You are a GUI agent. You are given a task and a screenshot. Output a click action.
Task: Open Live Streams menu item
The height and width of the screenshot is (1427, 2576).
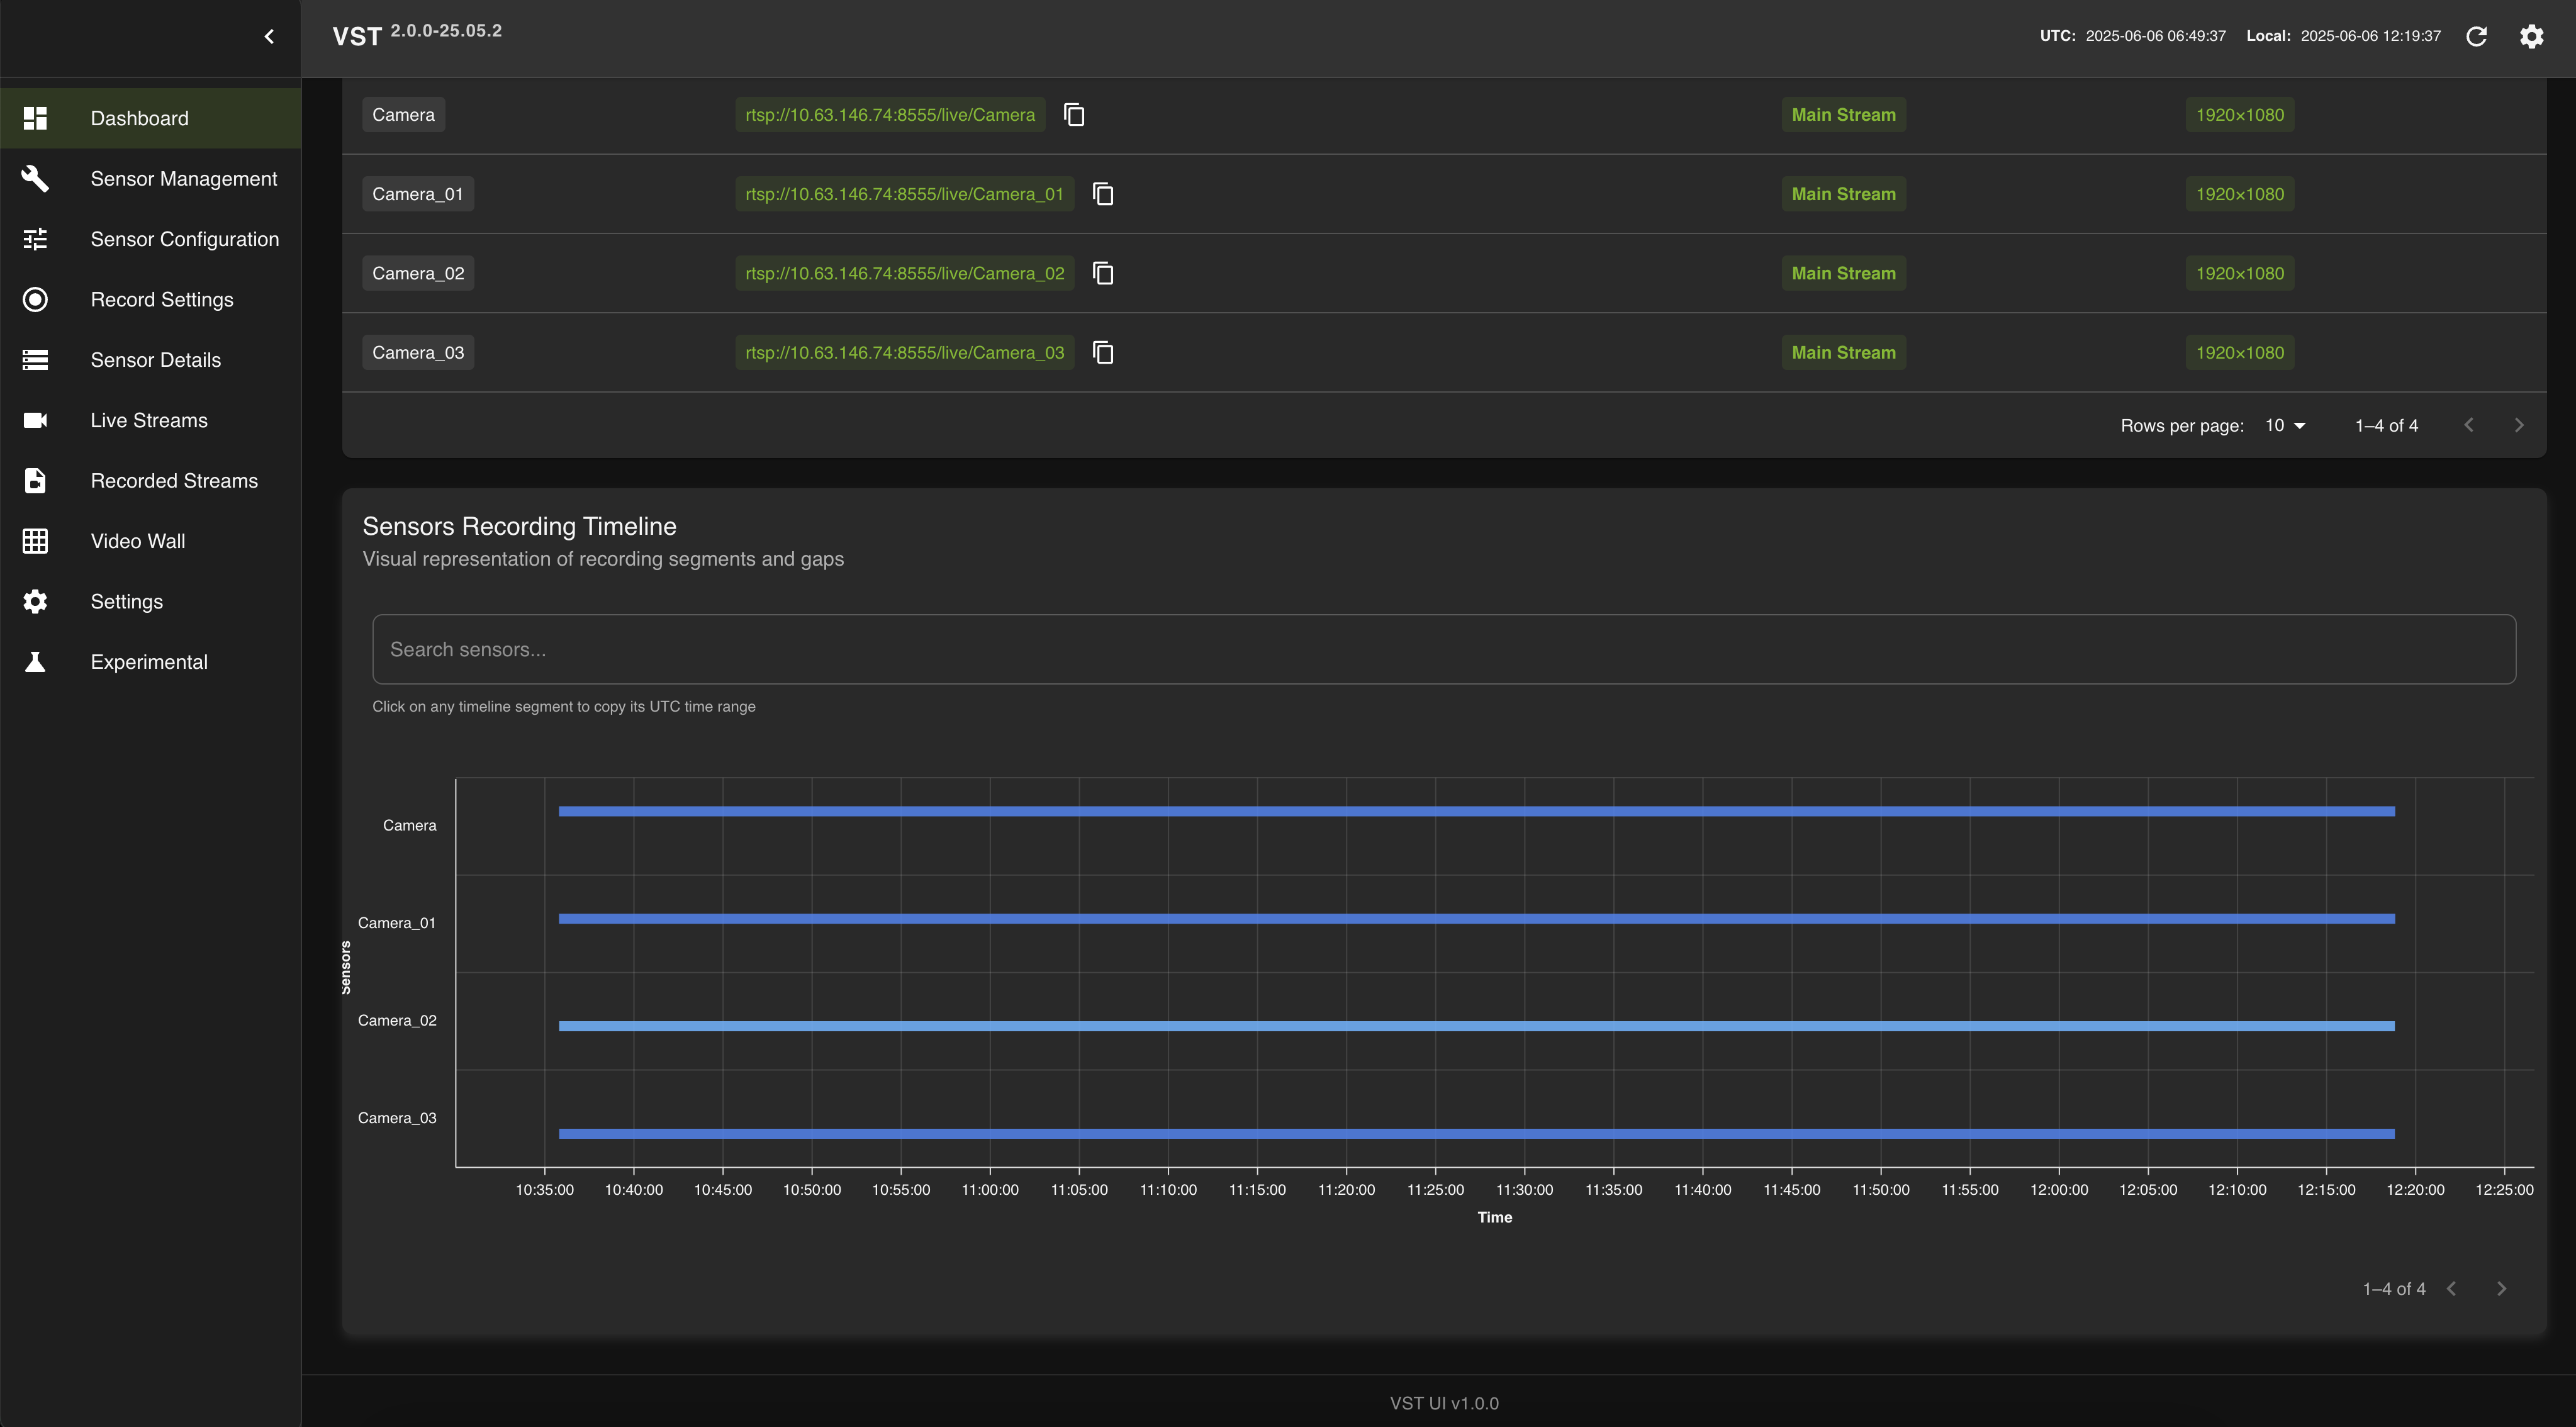coord(149,420)
